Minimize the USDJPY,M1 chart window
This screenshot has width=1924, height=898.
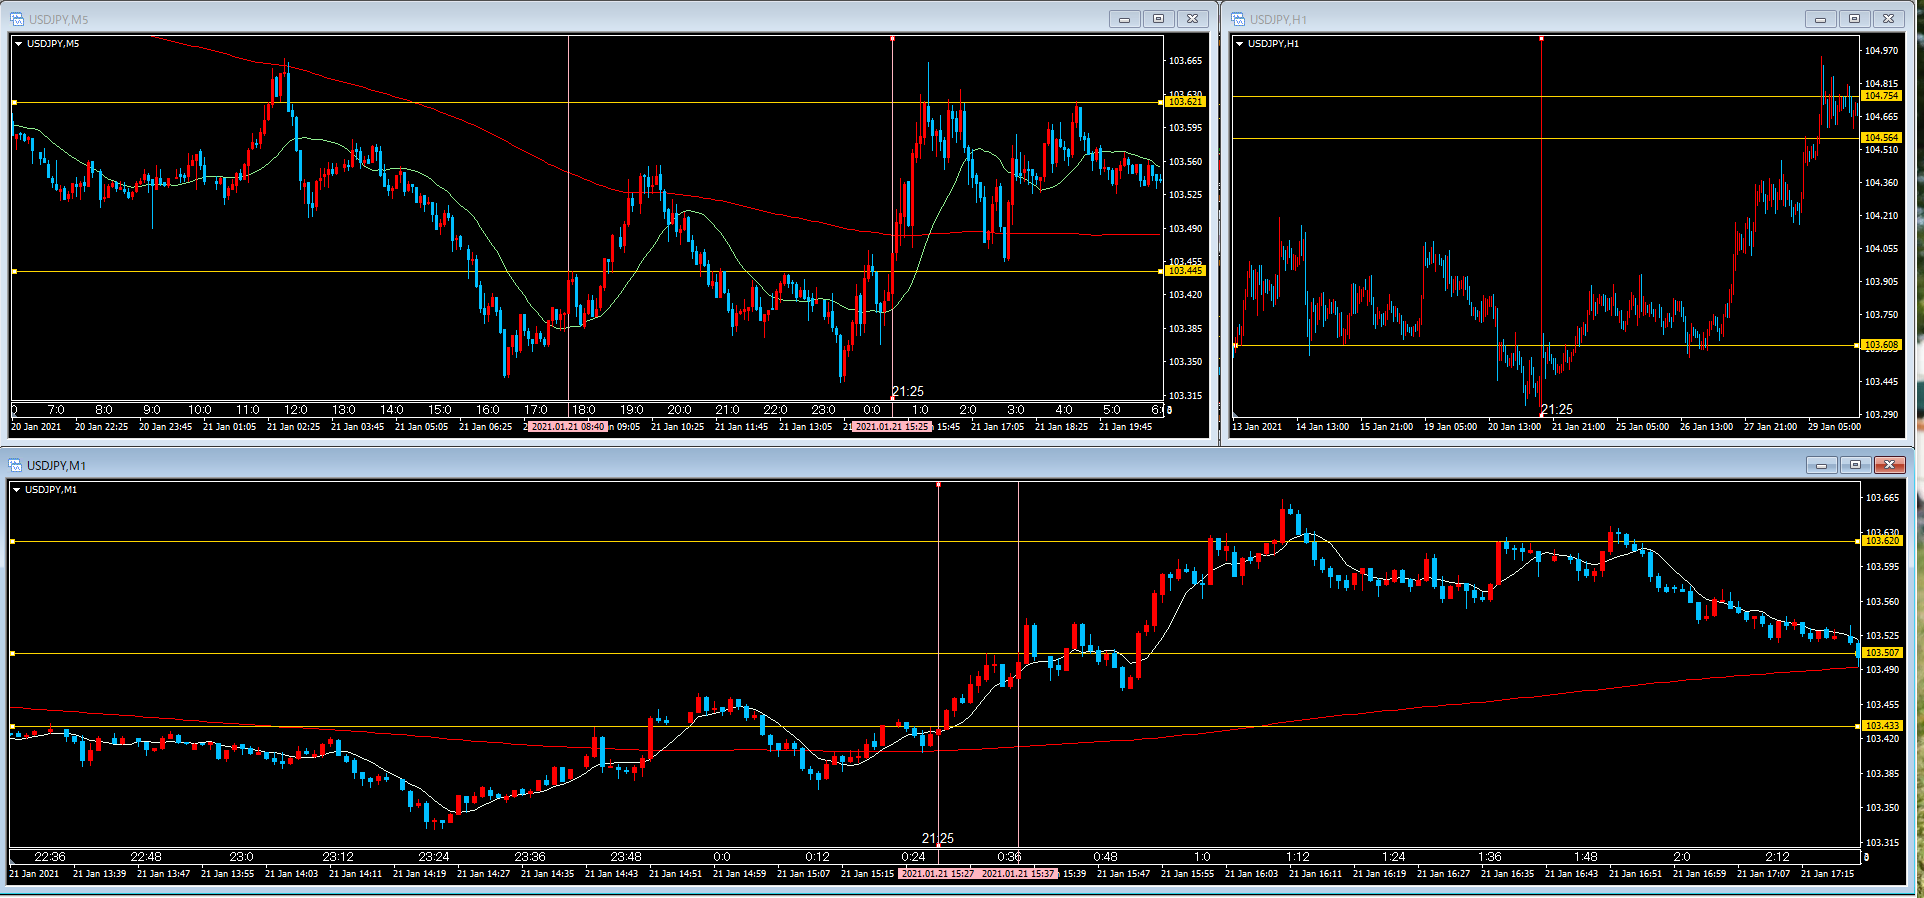coord(1821,465)
